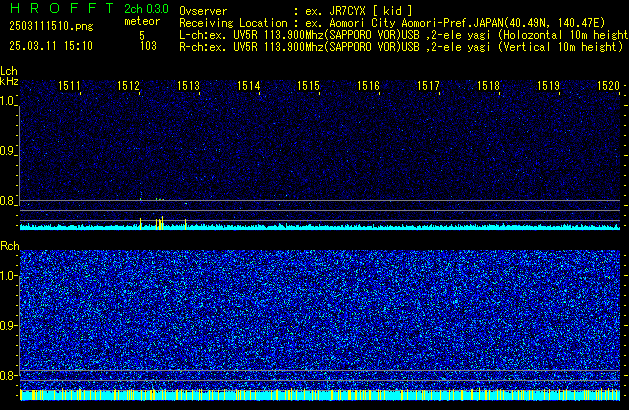Click the HROFFT title text
This screenshot has height=410, width=629.
click(62, 8)
